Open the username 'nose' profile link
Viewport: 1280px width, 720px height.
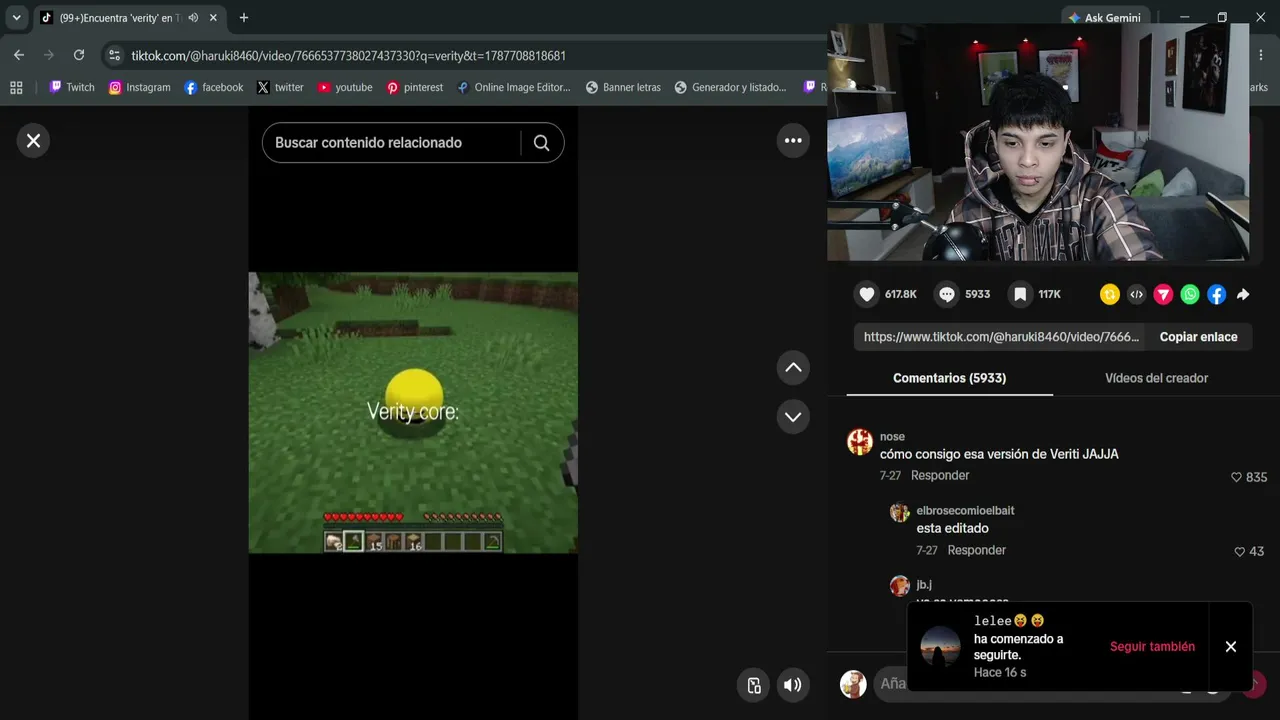click(x=892, y=436)
